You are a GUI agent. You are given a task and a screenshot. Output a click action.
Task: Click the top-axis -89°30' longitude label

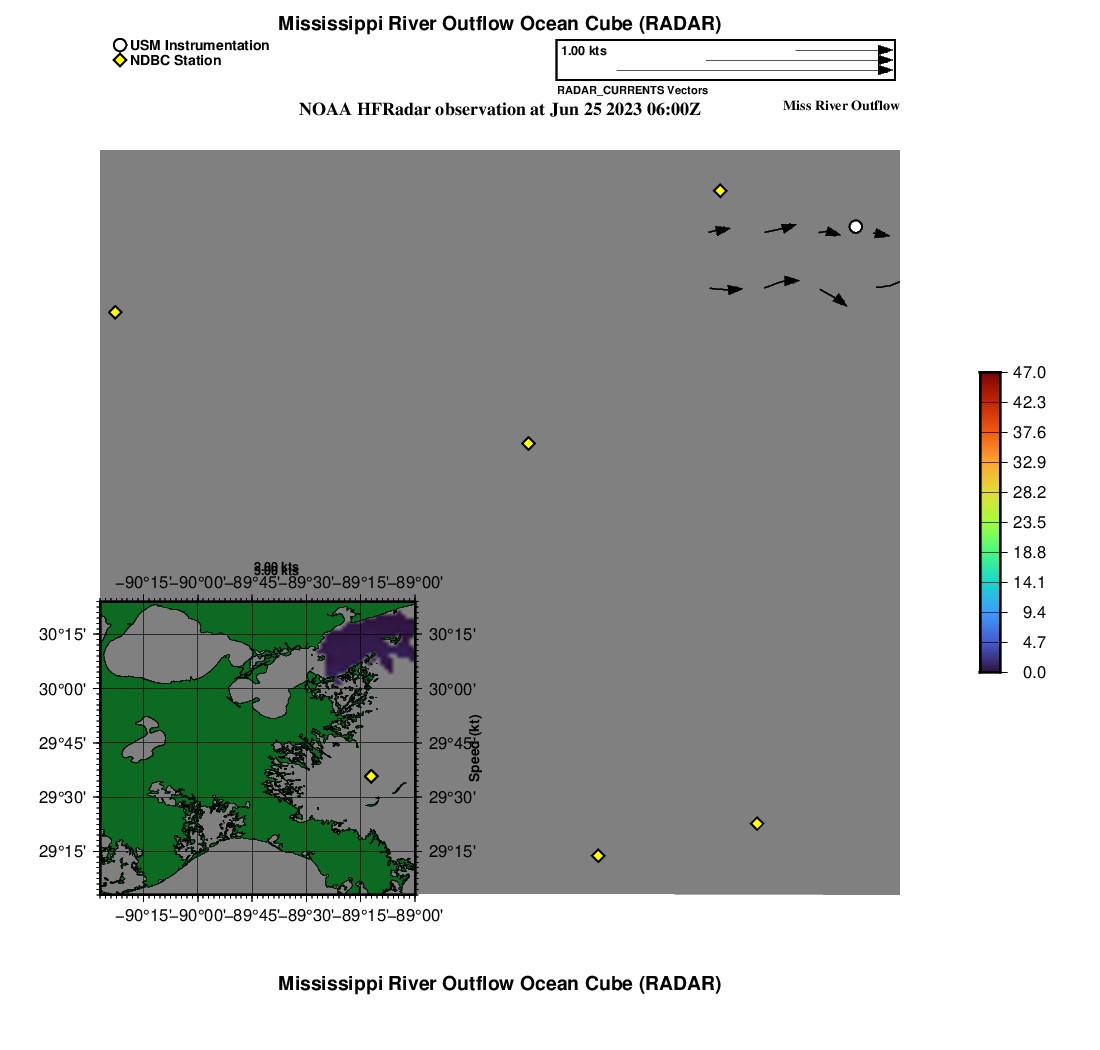(x=307, y=583)
